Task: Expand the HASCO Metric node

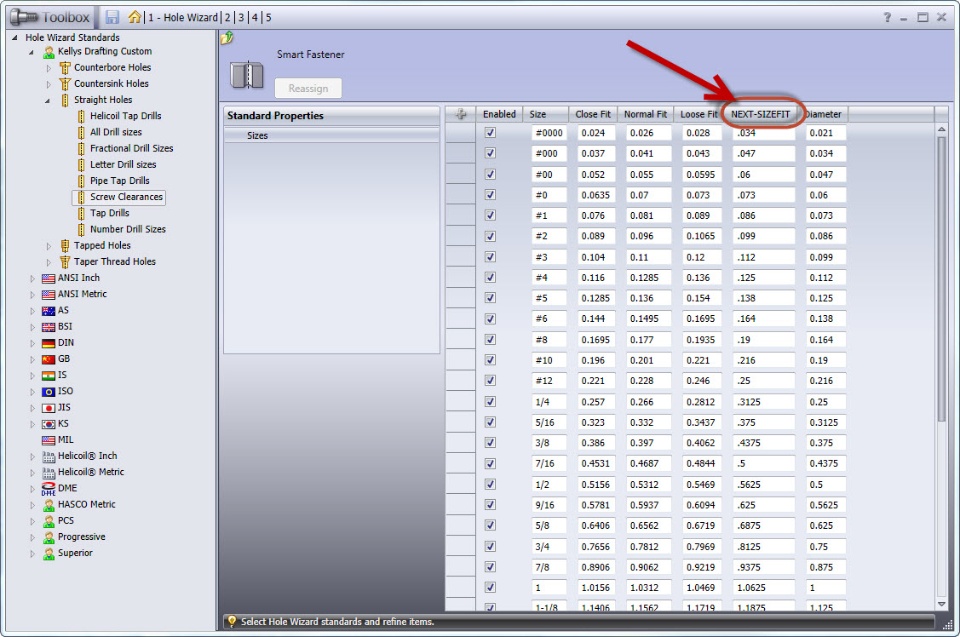Action: (x=32, y=505)
